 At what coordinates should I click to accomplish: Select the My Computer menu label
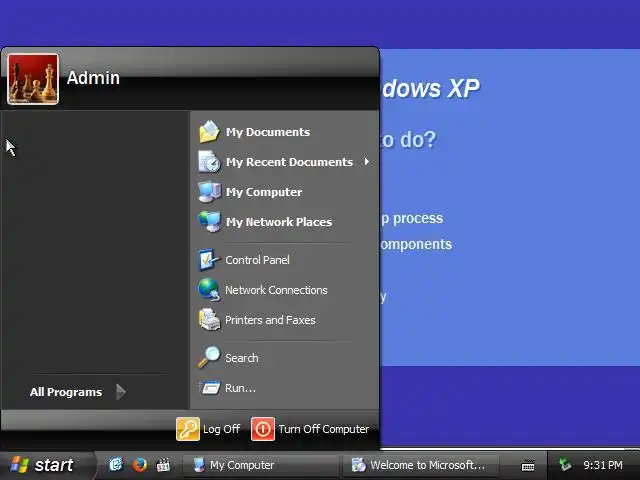point(264,192)
